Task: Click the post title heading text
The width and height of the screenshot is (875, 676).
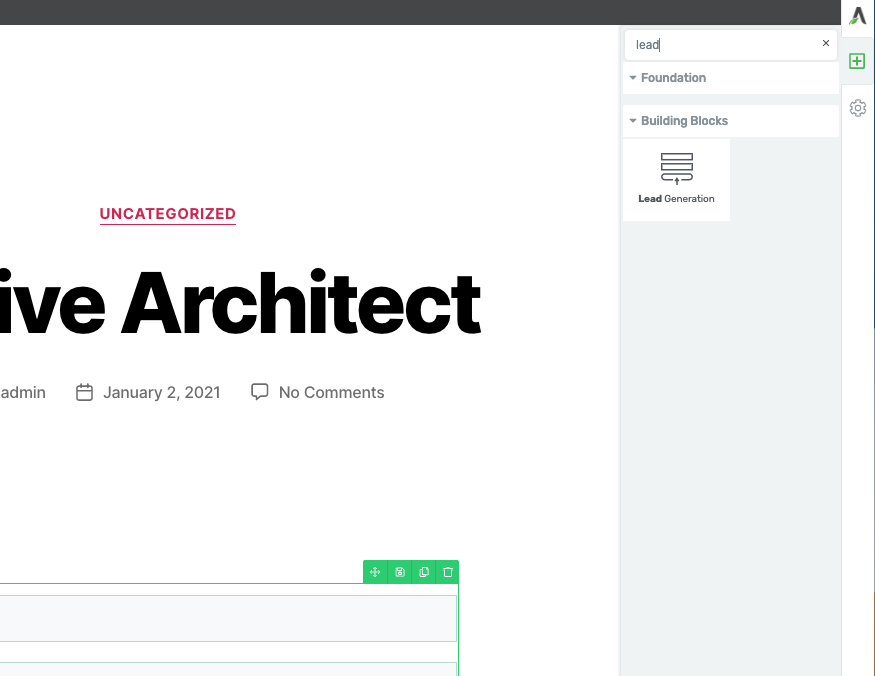Action: [x=240, y=303]
